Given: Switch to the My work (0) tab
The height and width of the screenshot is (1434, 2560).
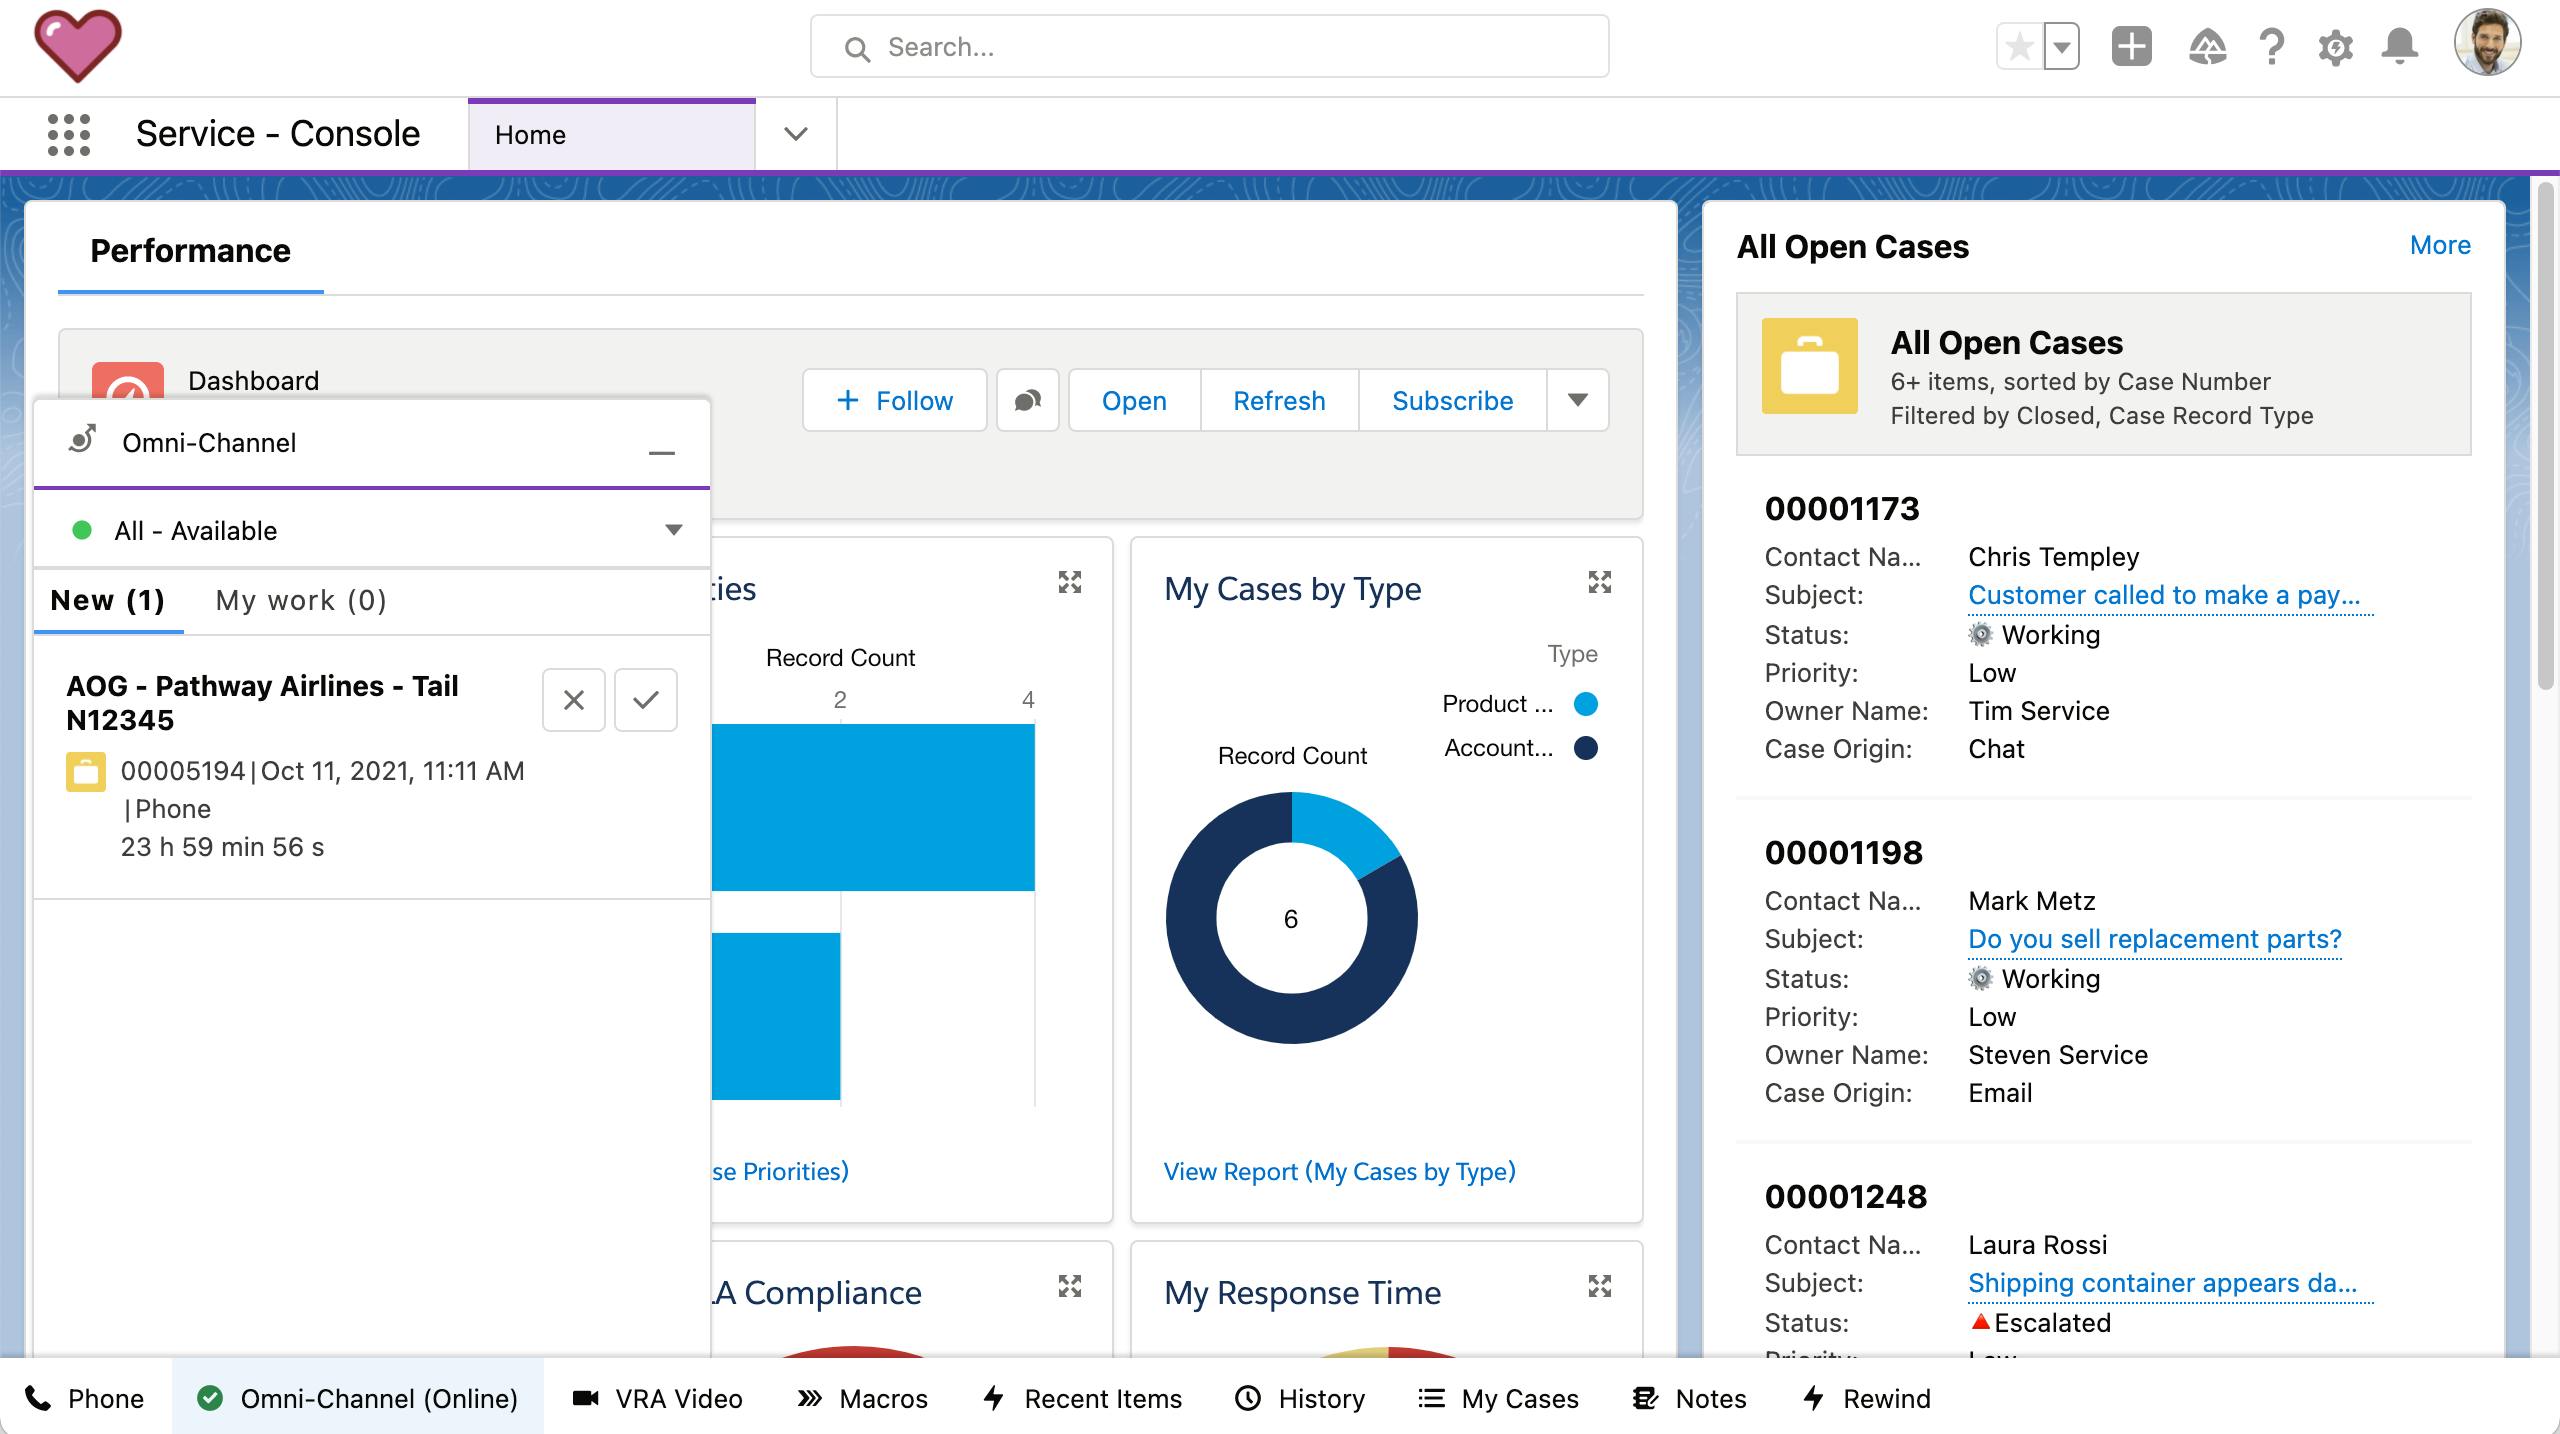Looking at the screenshot, I should tap(301, 600).
